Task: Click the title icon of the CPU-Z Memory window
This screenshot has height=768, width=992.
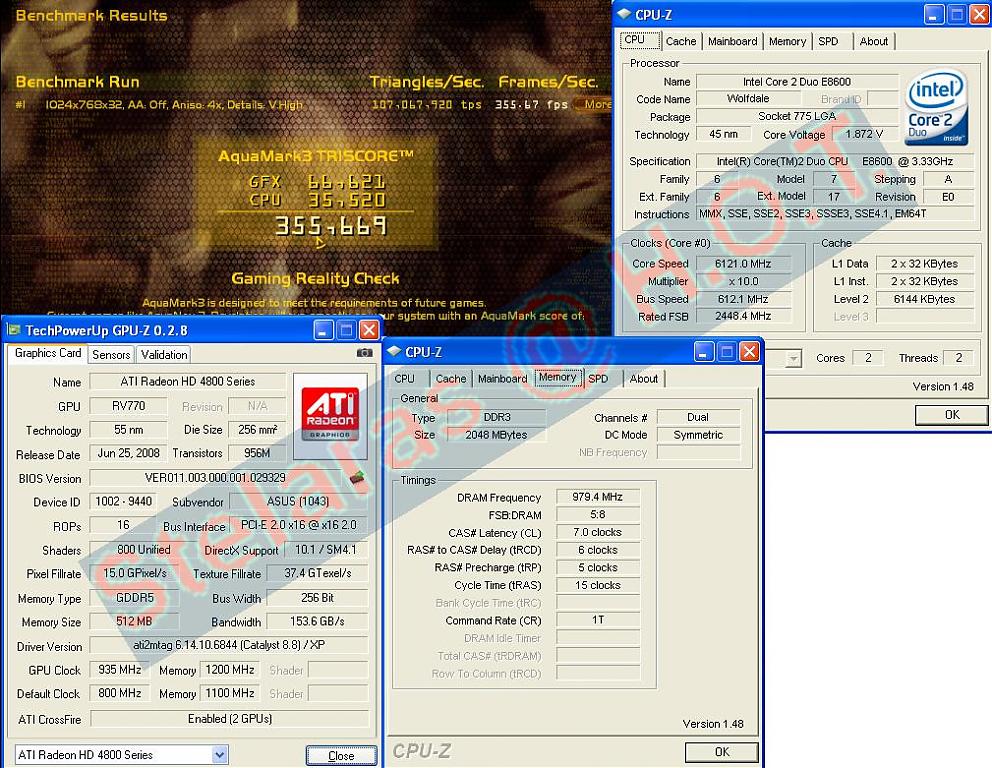Action: [394, 352]
